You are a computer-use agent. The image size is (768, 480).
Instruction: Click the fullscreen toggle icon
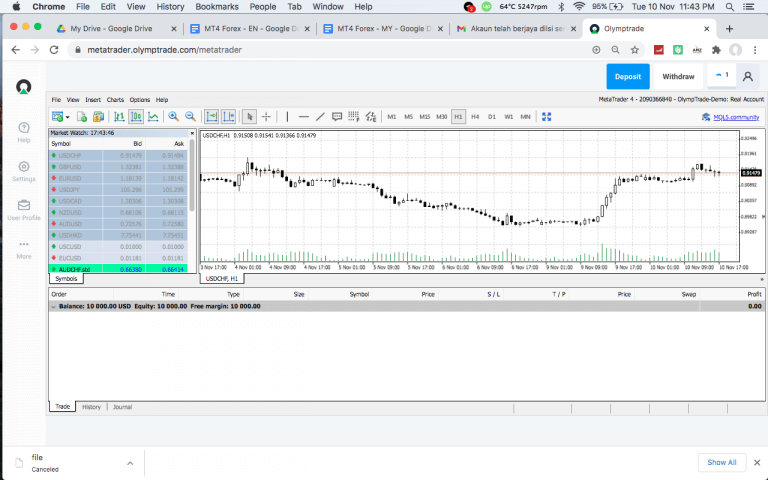pos(547,117)
